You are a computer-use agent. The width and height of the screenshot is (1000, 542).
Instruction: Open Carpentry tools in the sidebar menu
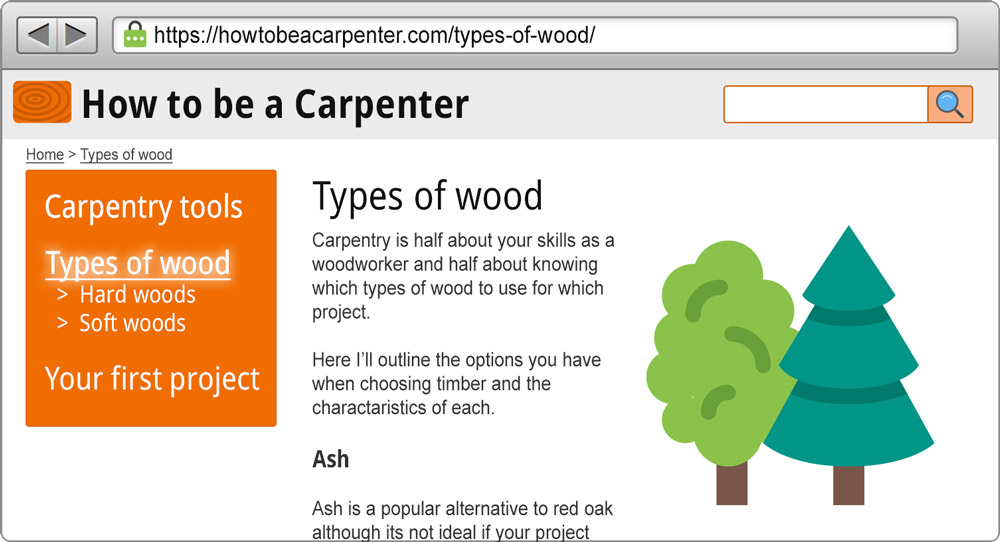(143, 207)
